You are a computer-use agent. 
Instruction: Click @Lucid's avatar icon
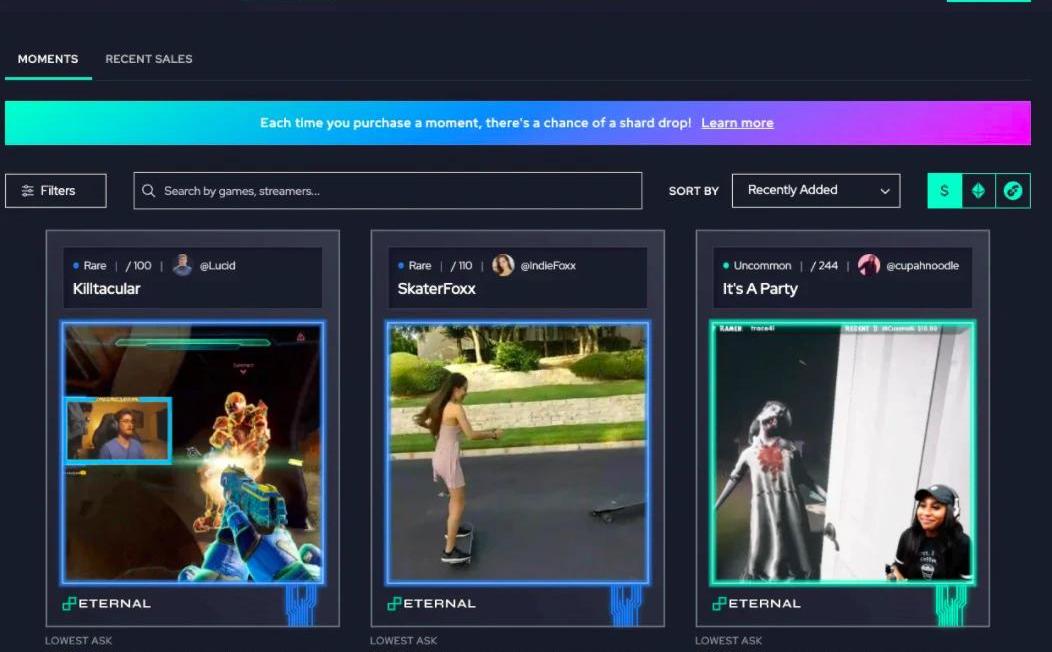(182, 265)
